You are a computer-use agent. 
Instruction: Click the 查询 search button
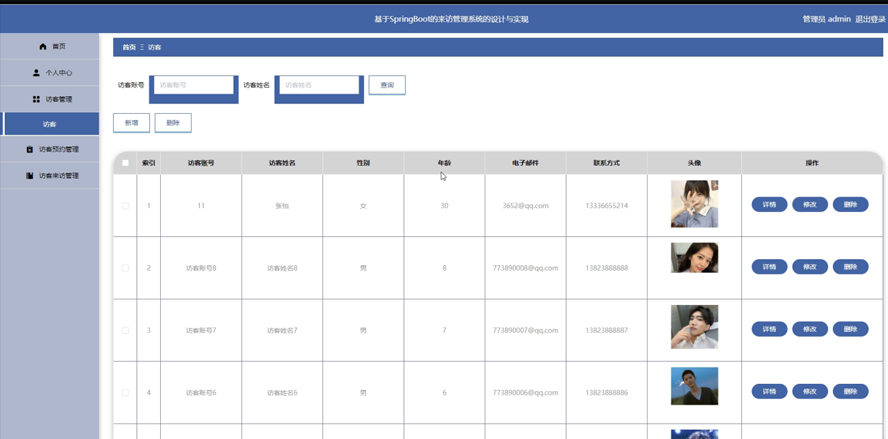point(387,85)
